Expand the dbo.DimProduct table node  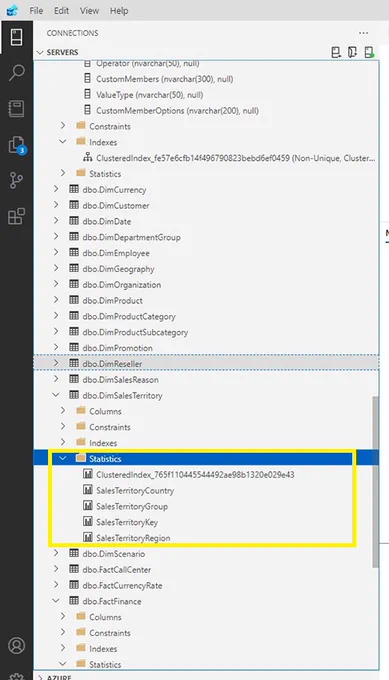click(56, 300)
